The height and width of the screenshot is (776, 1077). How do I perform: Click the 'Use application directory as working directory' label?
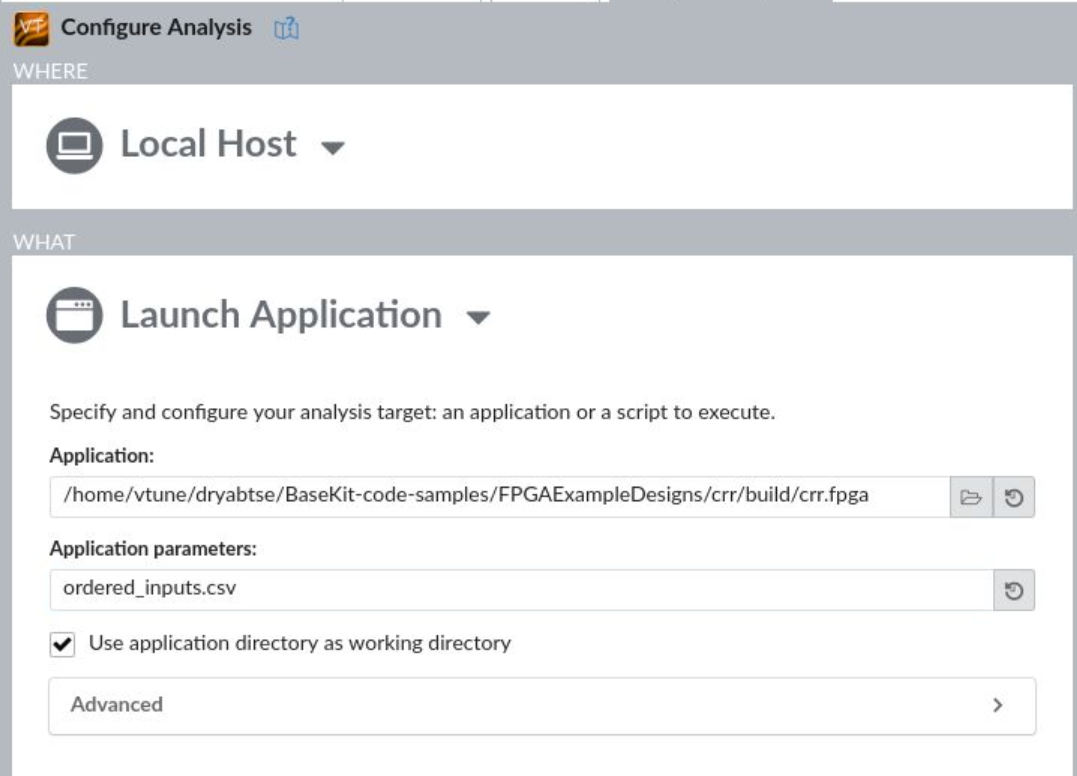click(x=300, y=644)
